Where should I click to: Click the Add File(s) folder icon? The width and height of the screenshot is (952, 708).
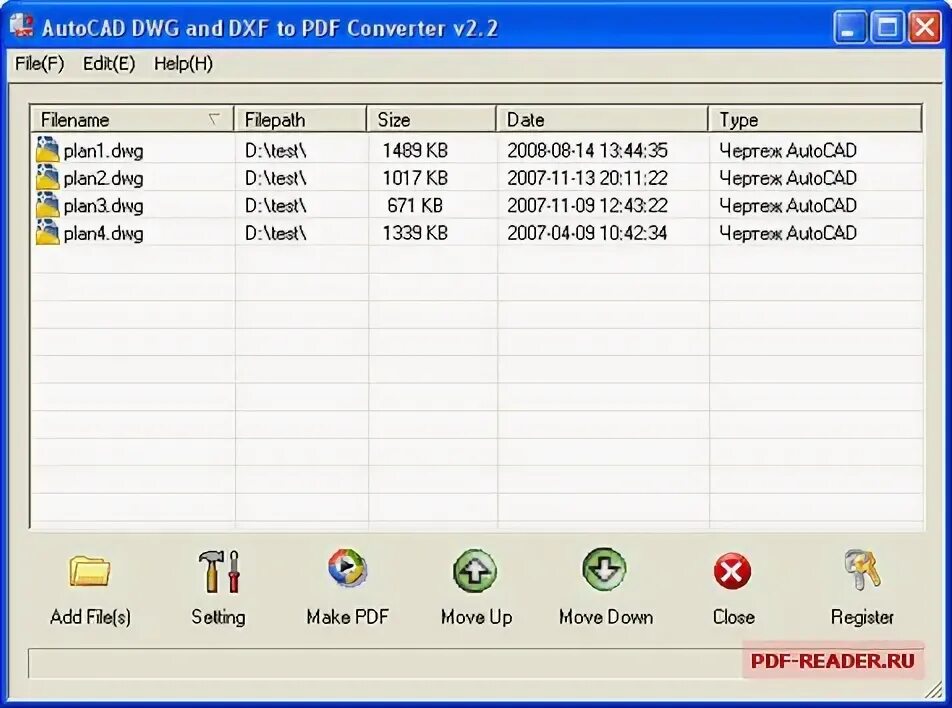coord(89,571)
